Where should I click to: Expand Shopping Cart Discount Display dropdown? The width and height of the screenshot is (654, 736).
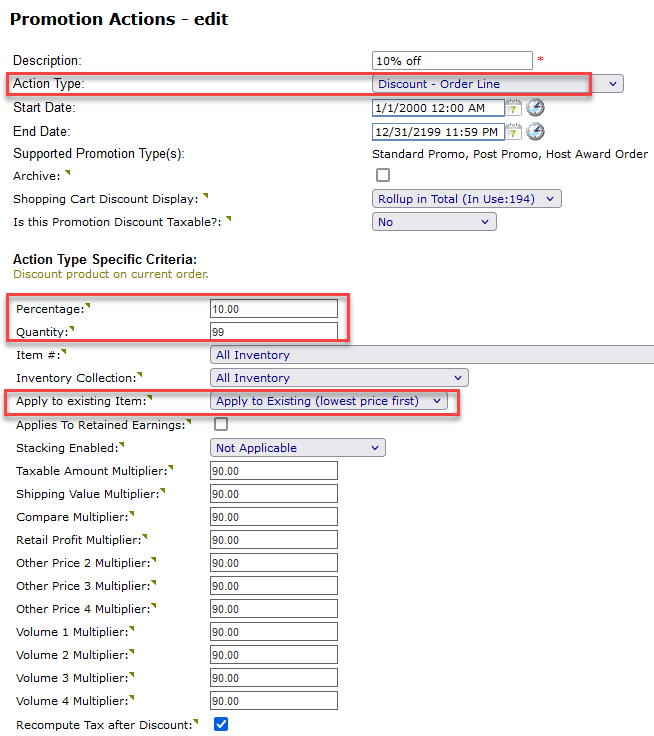pyautogui.click(x=466, y=199)
